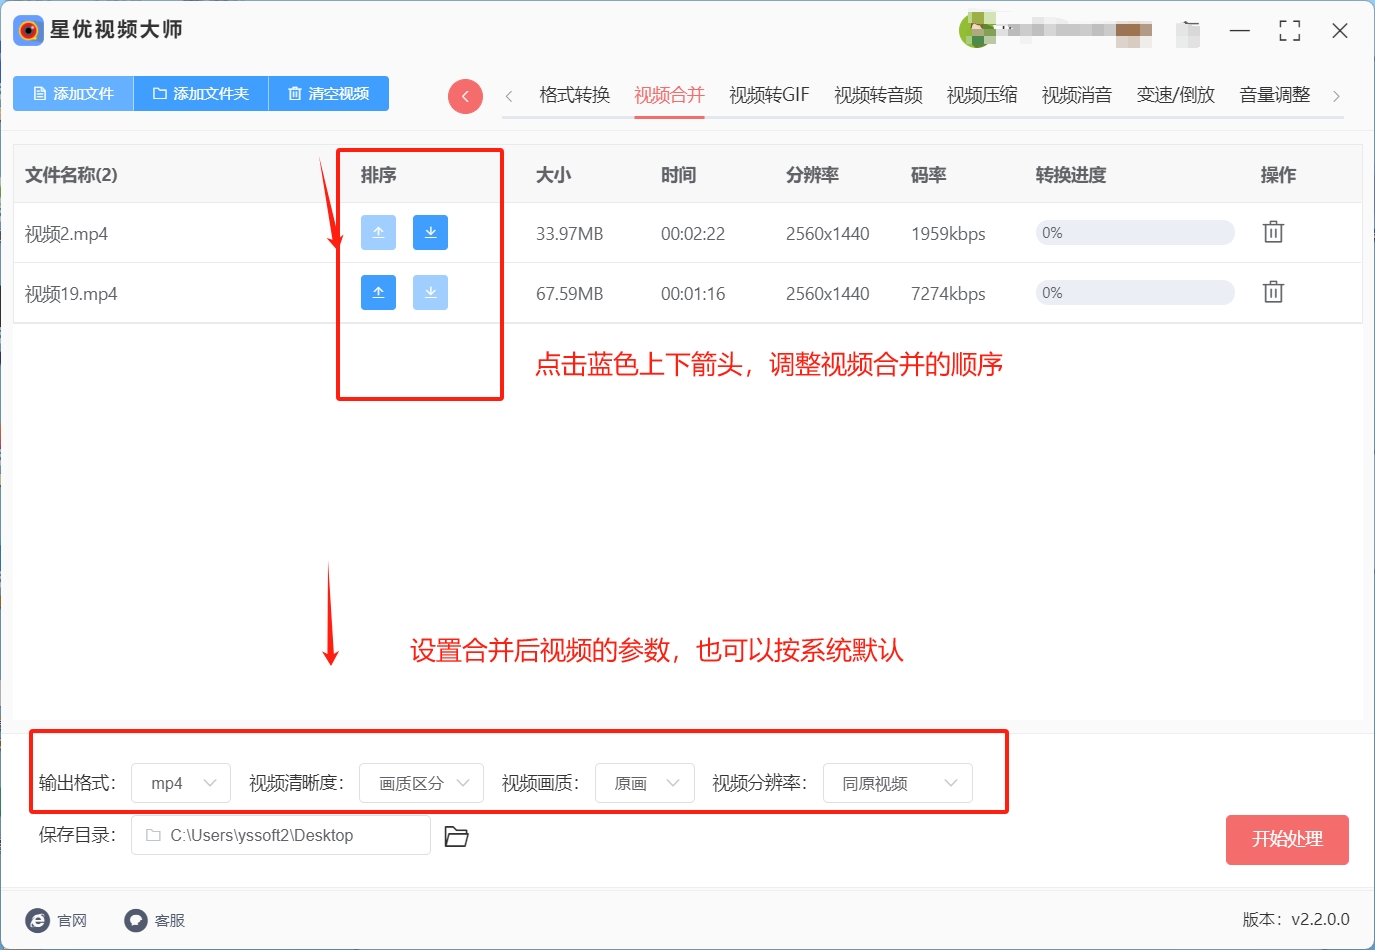Viewport: 1375px width, 950px height.
Task: Click size value 67.59MB
Action: click(569, 294)
